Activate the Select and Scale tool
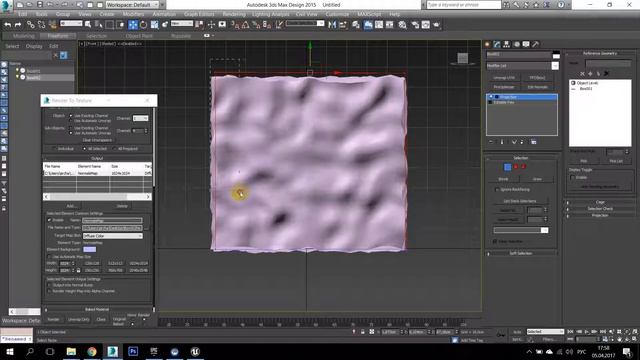Viewport: 640px width, 360px height. (154, 25)
